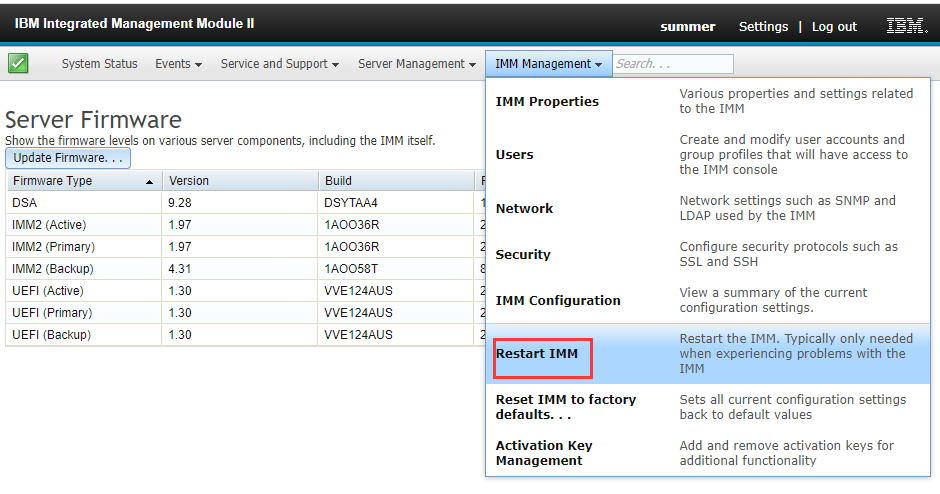Expand Server Management dropdown menu
The height and width of the screenshot is (494, 940).
pos(417,64)
